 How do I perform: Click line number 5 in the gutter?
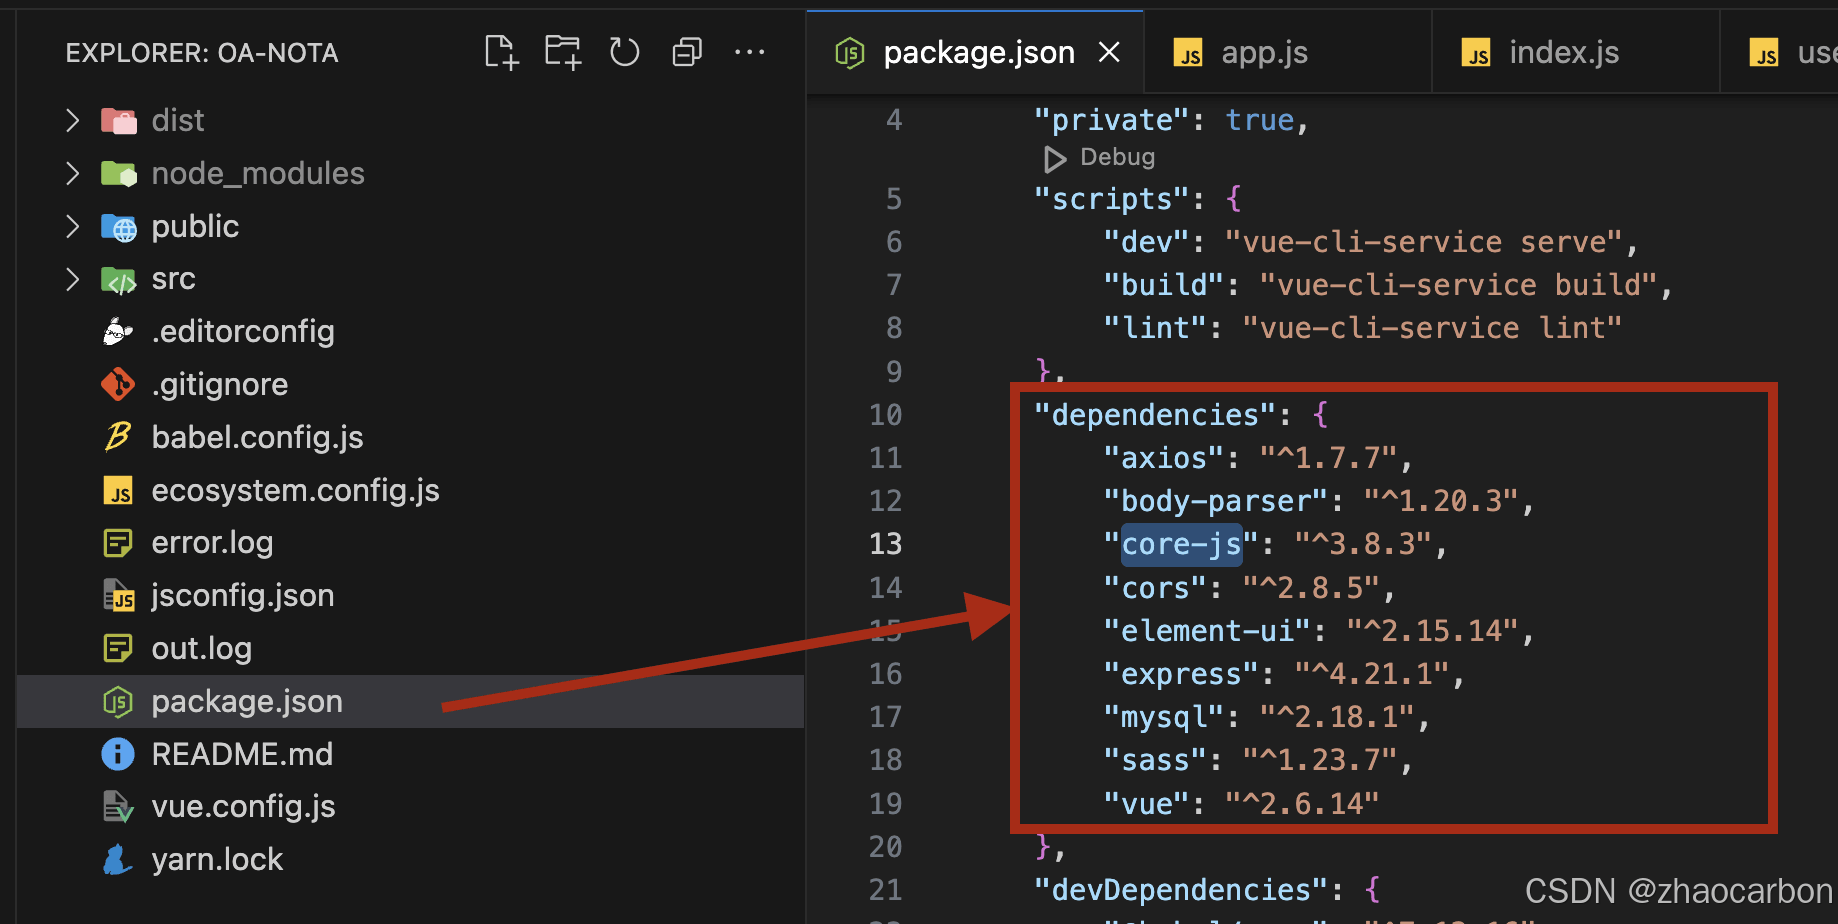[893, 199]
